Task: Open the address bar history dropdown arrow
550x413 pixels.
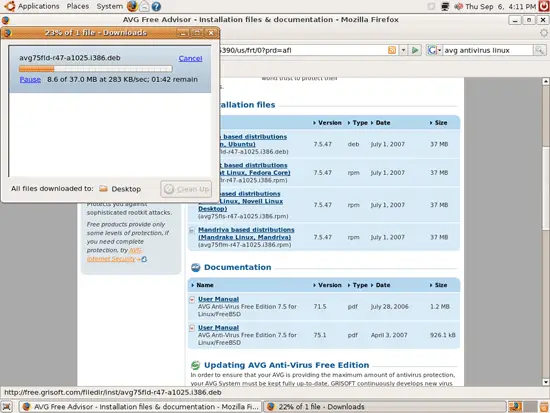Action: 403,50
